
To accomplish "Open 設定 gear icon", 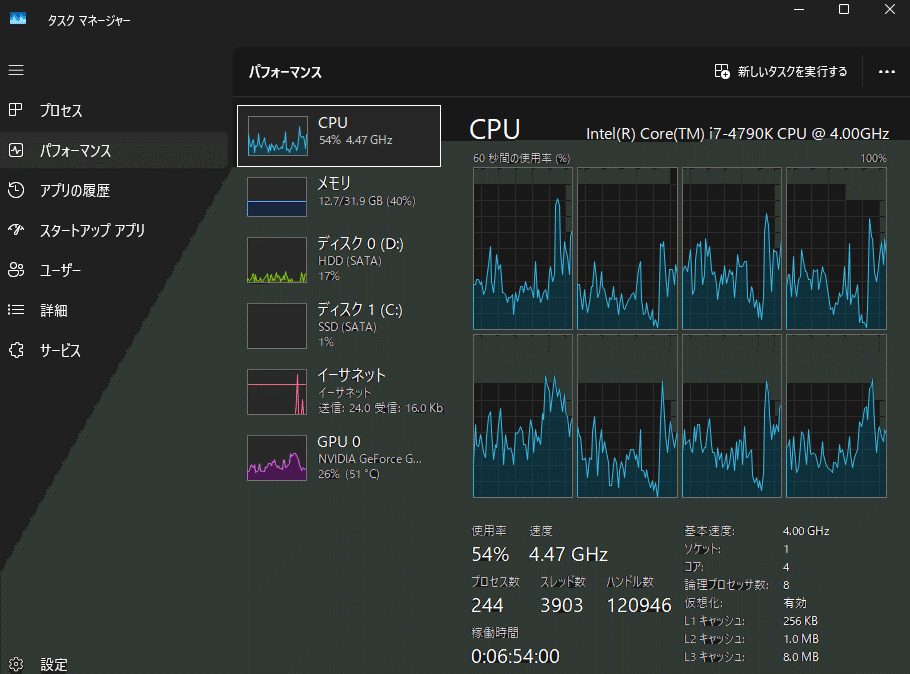I will 16,664.
